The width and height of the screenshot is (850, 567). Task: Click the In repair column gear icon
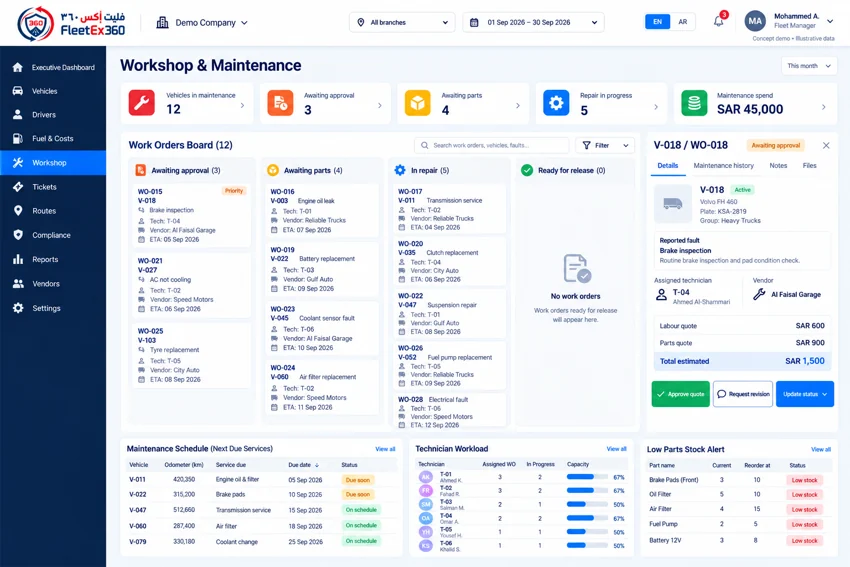point(400,170)
